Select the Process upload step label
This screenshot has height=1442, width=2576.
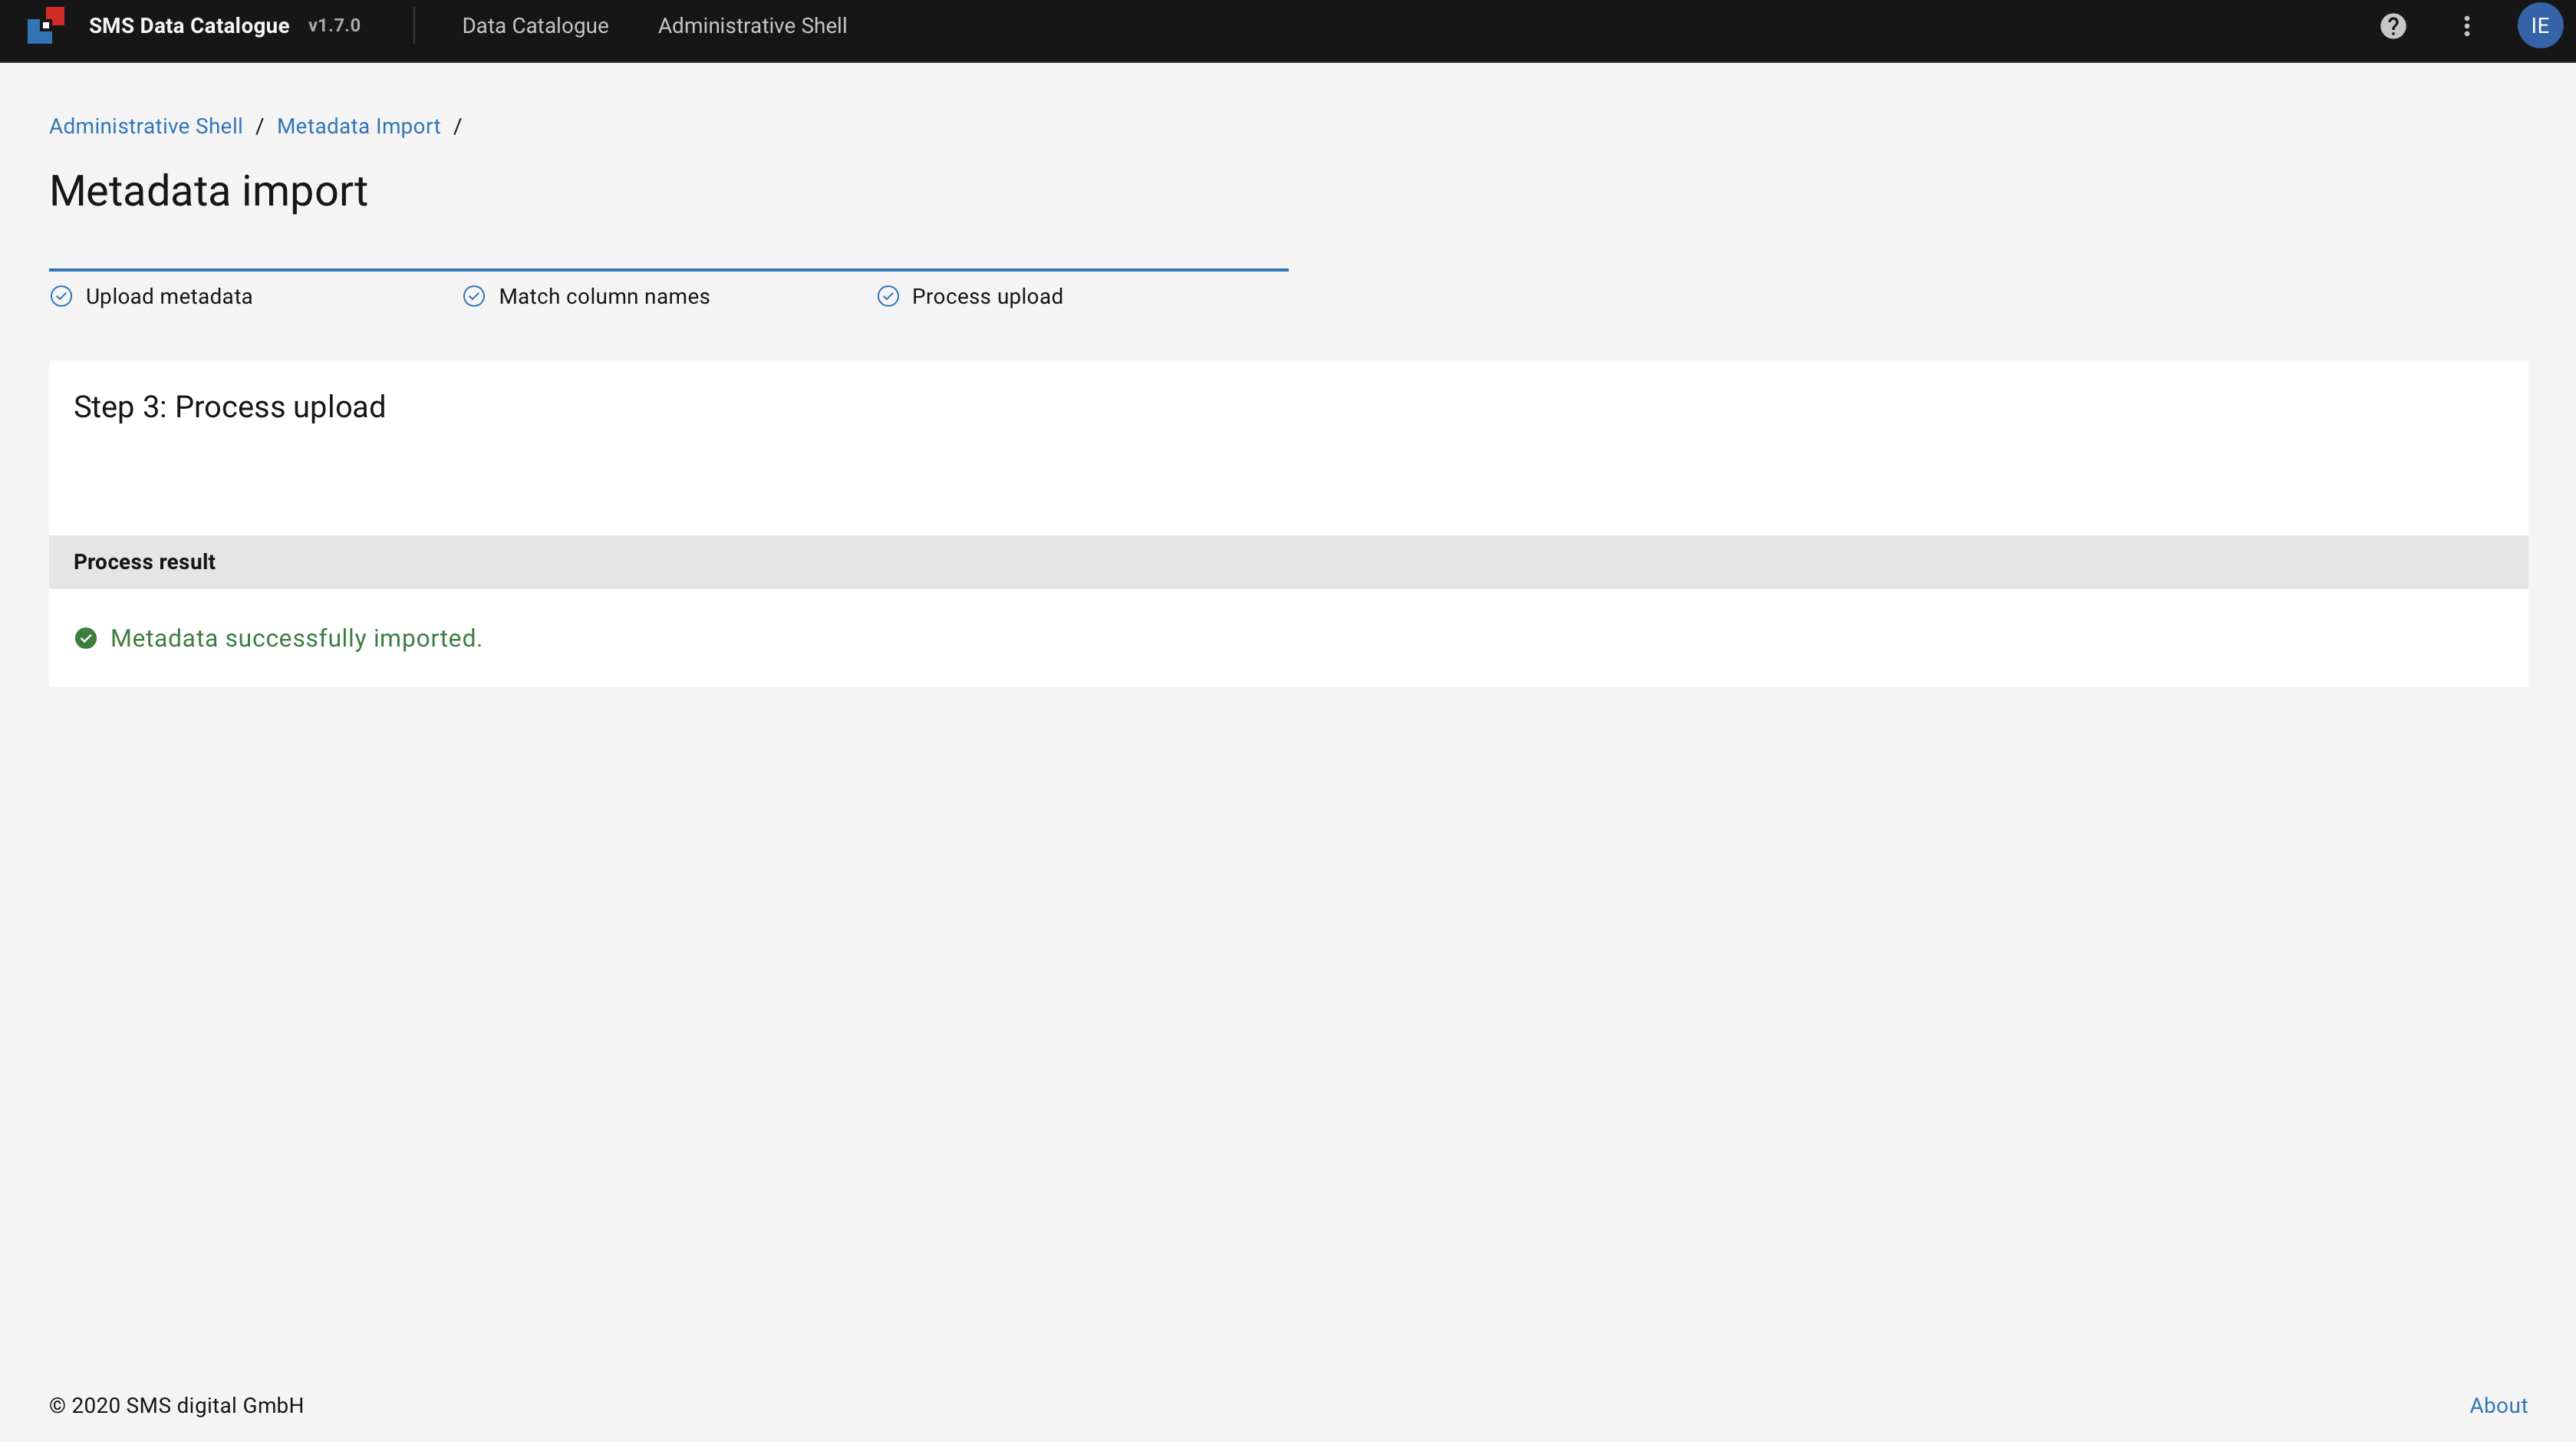[987, 296]
